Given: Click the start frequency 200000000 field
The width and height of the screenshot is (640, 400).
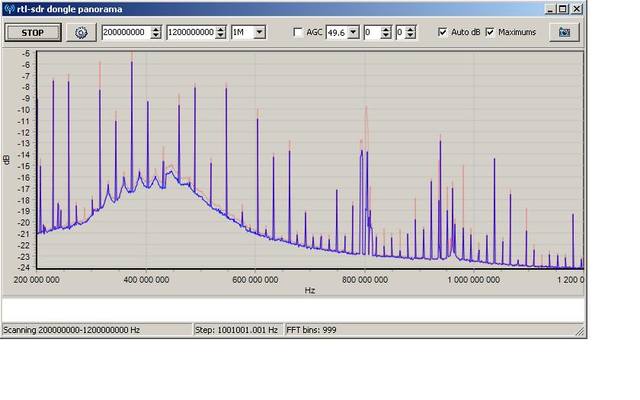Looking at the screenshot, I should pos(126,32).
